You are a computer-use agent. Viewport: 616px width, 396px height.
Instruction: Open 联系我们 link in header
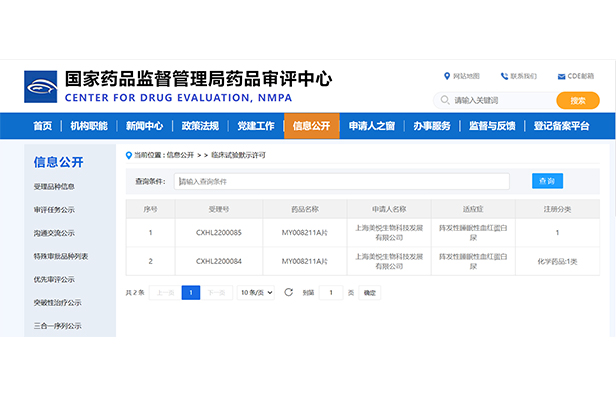[x=523, y=76]
